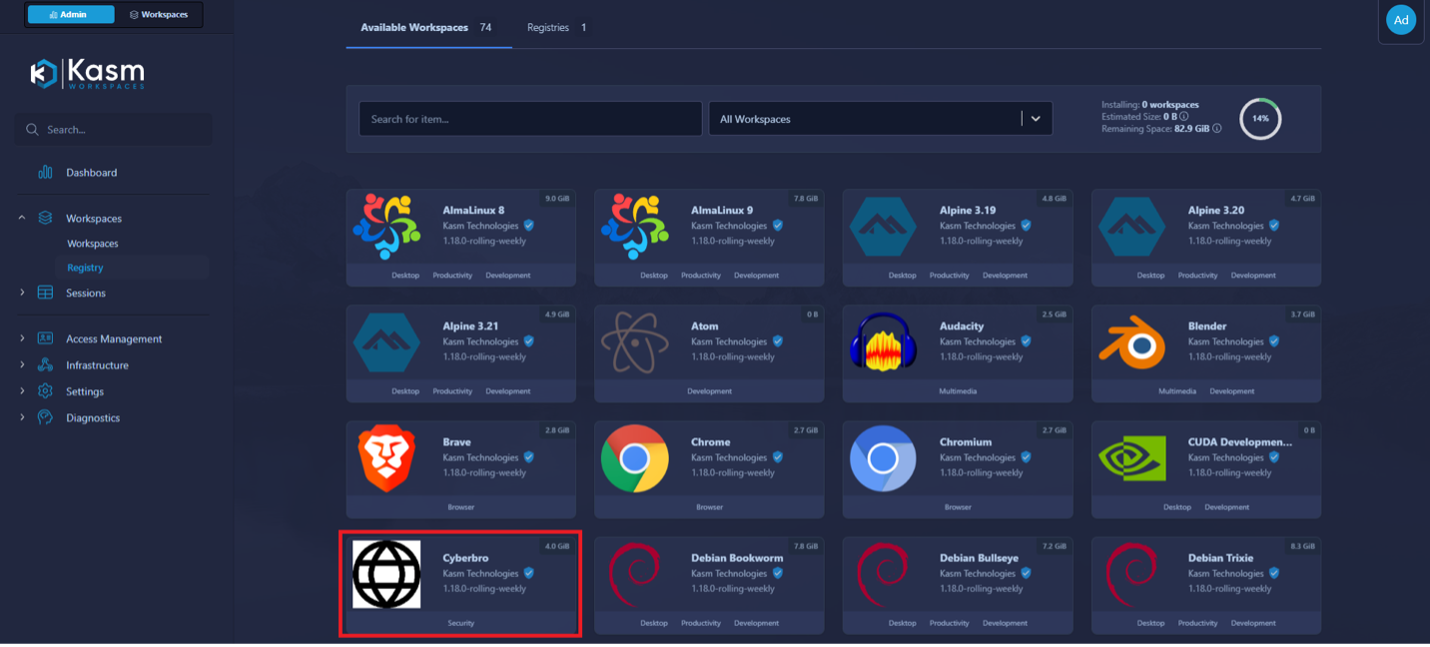
Task: Click the Estimated Size info icon
Action: click(x=1184, y=117)
